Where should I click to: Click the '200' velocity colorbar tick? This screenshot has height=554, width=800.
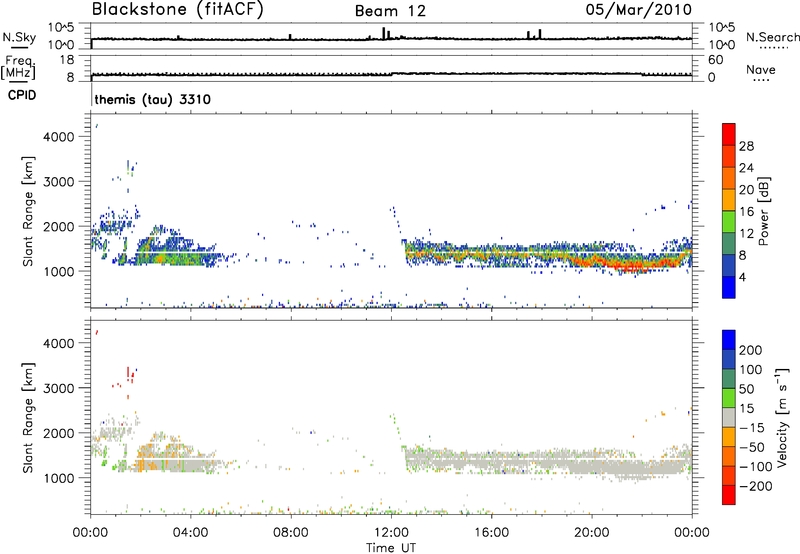click(x=751, y=350)
